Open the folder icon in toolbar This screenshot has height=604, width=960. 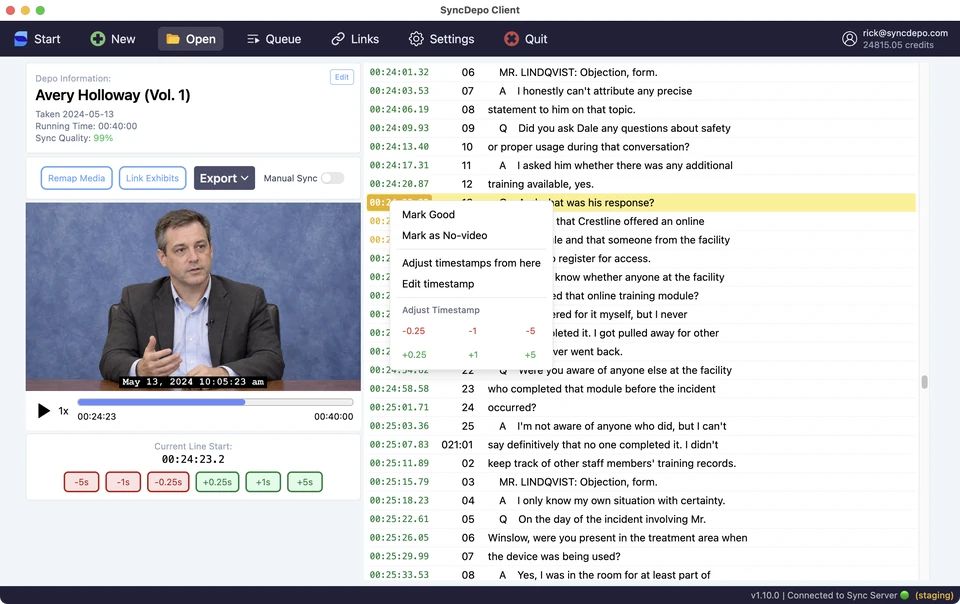(173, 39)
